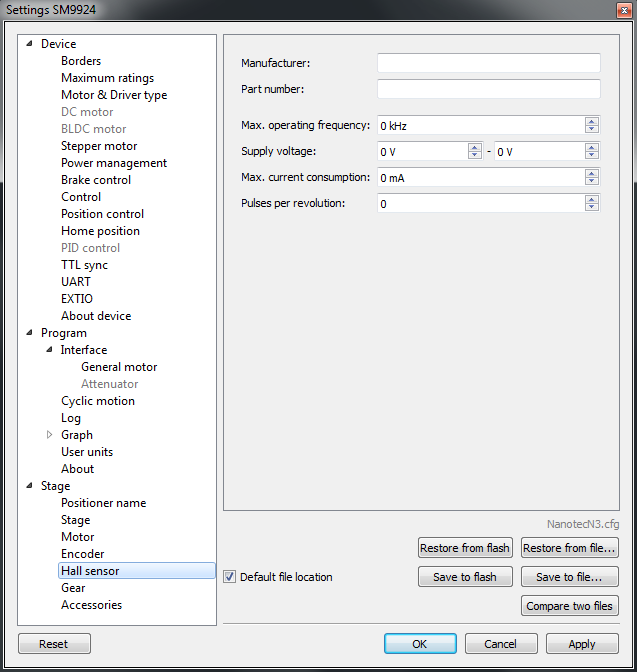Click Save to file button
The image size is (637, 672).
pos(568,577)
